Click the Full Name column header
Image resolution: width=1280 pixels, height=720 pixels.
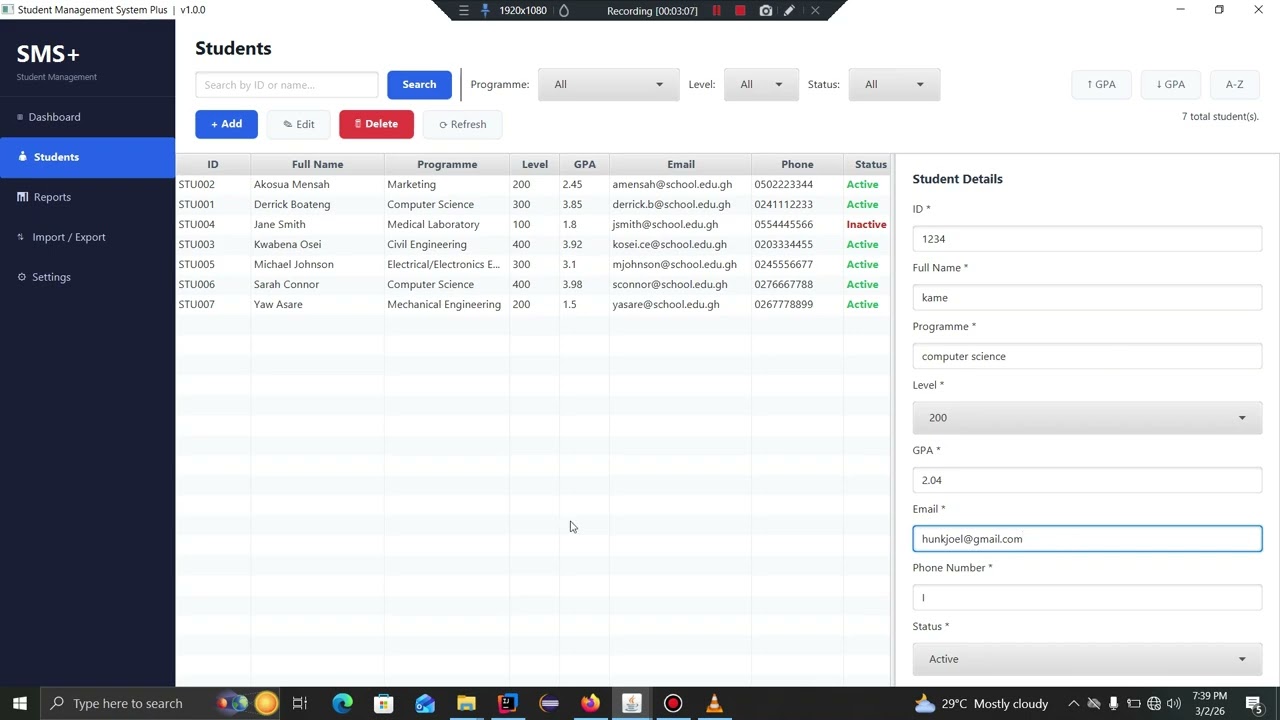[317, 164]
